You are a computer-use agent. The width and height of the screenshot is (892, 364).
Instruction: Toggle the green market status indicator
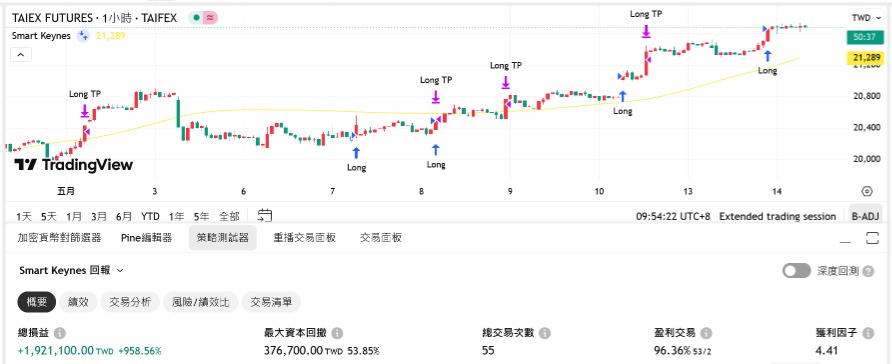click(x=196, y=18)
